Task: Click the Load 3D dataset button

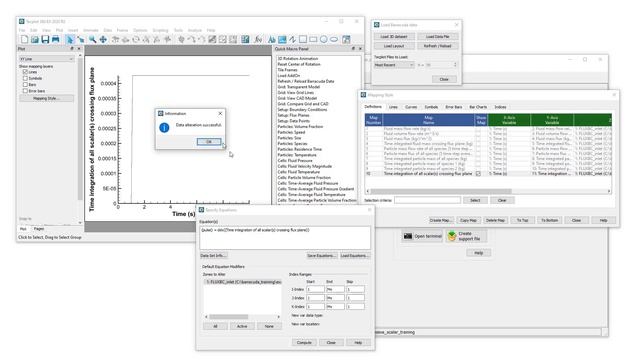Action: [394, 37]
